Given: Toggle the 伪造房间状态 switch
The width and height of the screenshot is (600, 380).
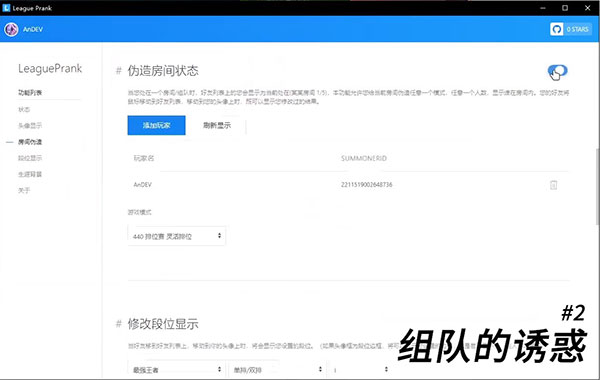Looking at the screenshot, I should (558, 71).
